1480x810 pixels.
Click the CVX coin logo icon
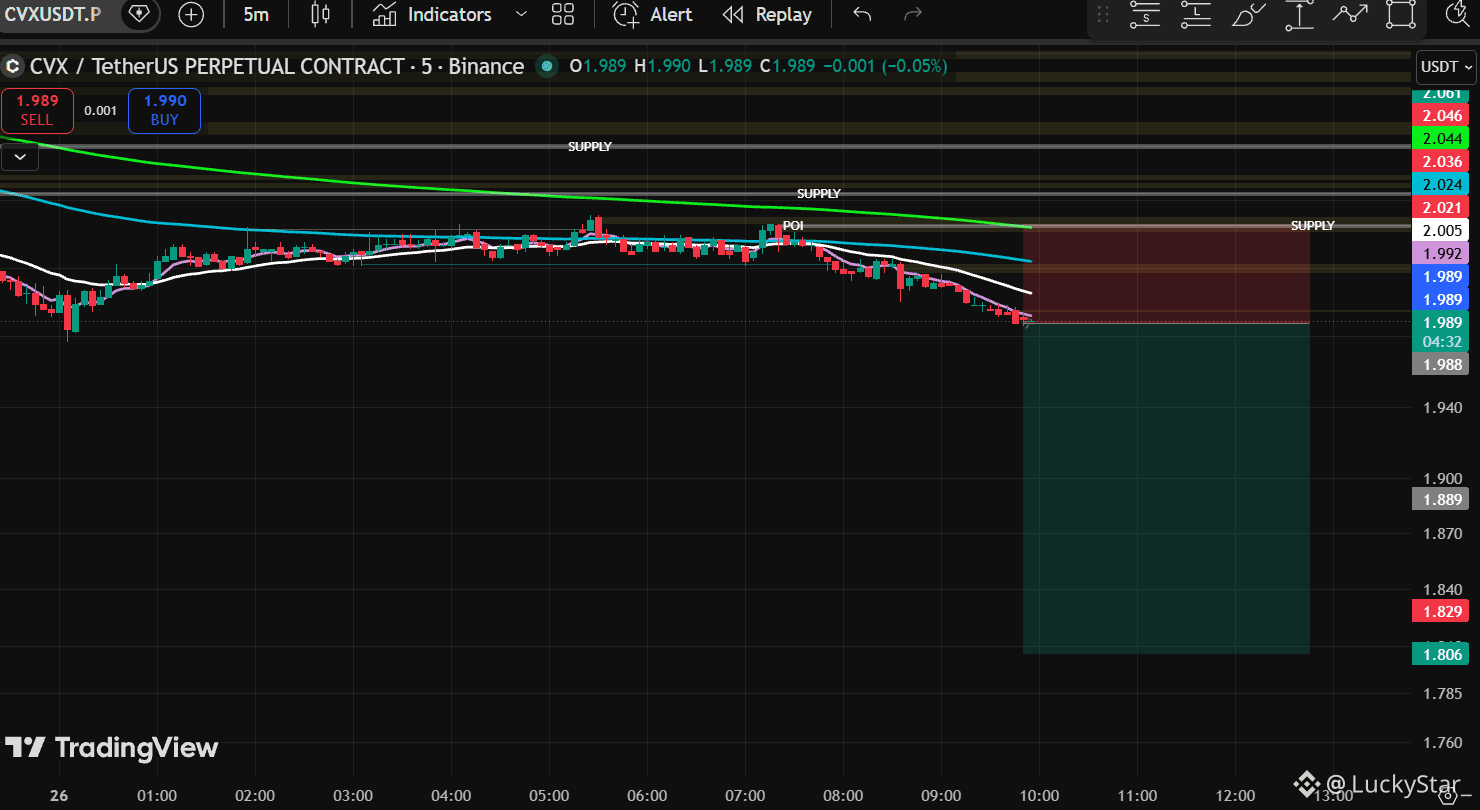click(x=12, y=67)
